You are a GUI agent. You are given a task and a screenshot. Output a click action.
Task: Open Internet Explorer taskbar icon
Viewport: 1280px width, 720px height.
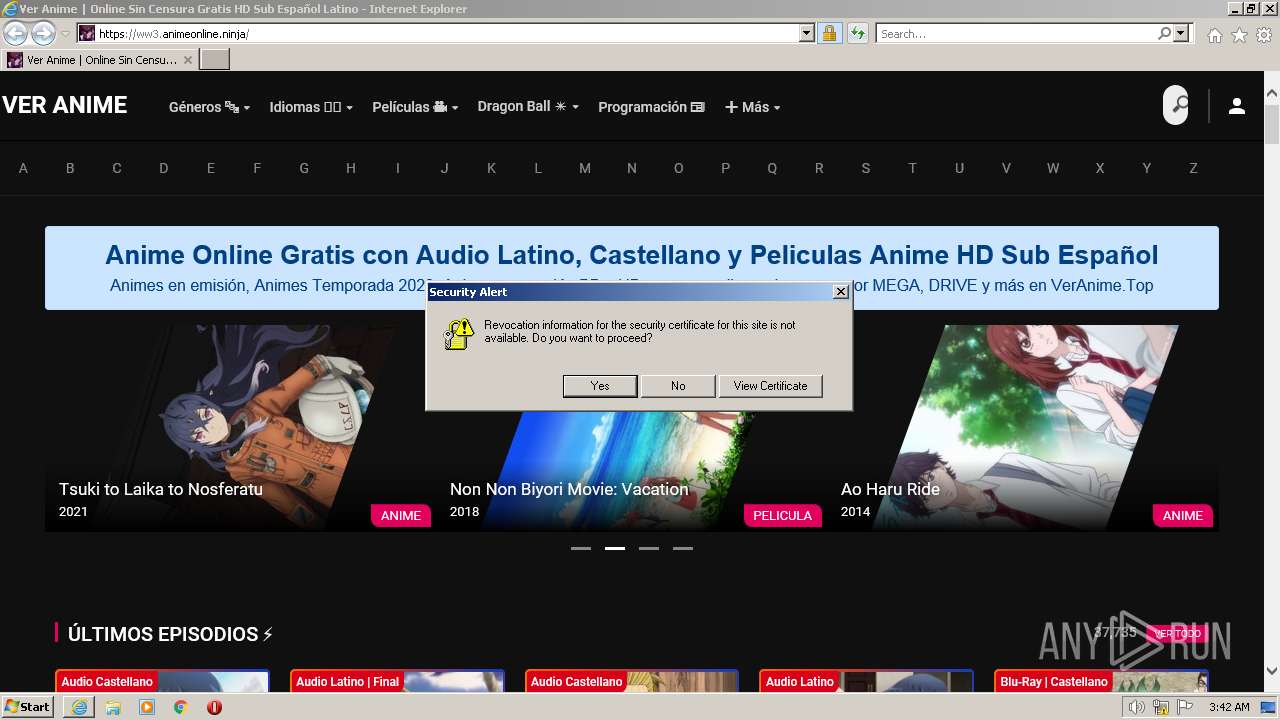(79, 707)
